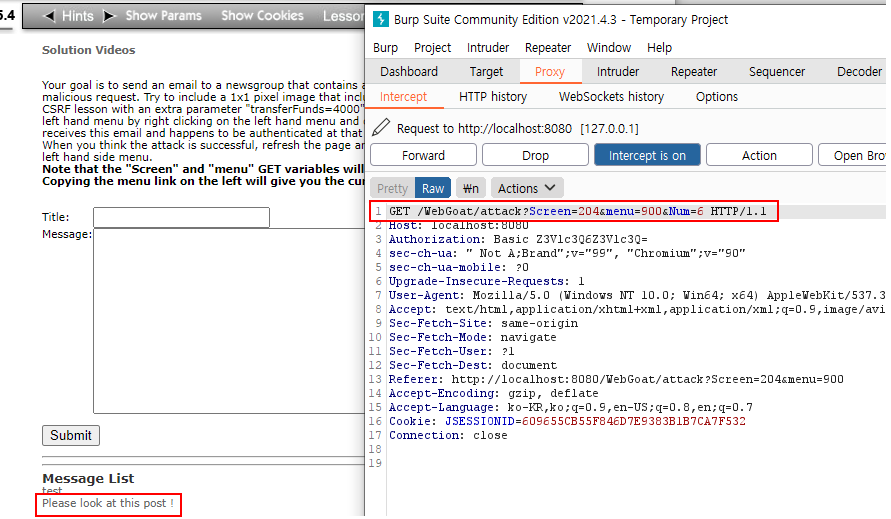Click the Sec-Fetch-Mode header line
This screenshot has width=891, height=519.
coord(473,337)
